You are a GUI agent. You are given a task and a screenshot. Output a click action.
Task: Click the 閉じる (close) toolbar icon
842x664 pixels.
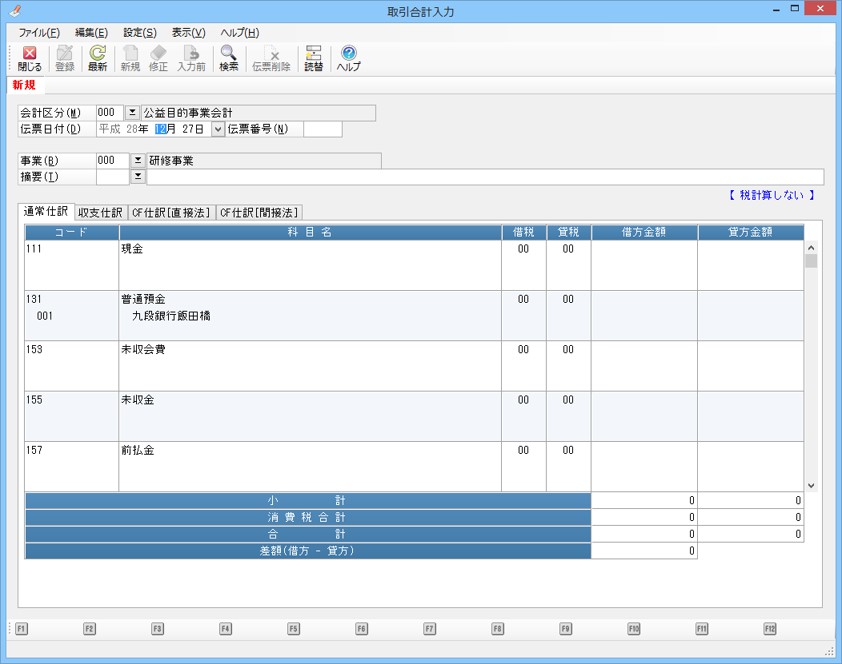pyautogui.click(x=29, y=58)
